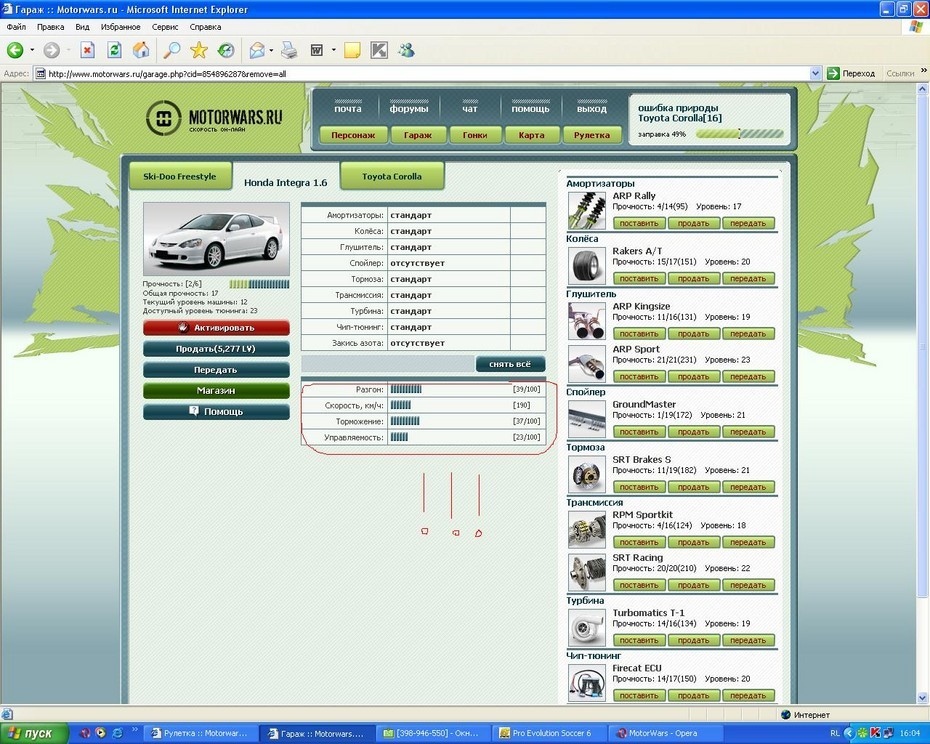Switch to the Toyota Corolla tab
Screen dimensions: 930x744
coord(392,176)
